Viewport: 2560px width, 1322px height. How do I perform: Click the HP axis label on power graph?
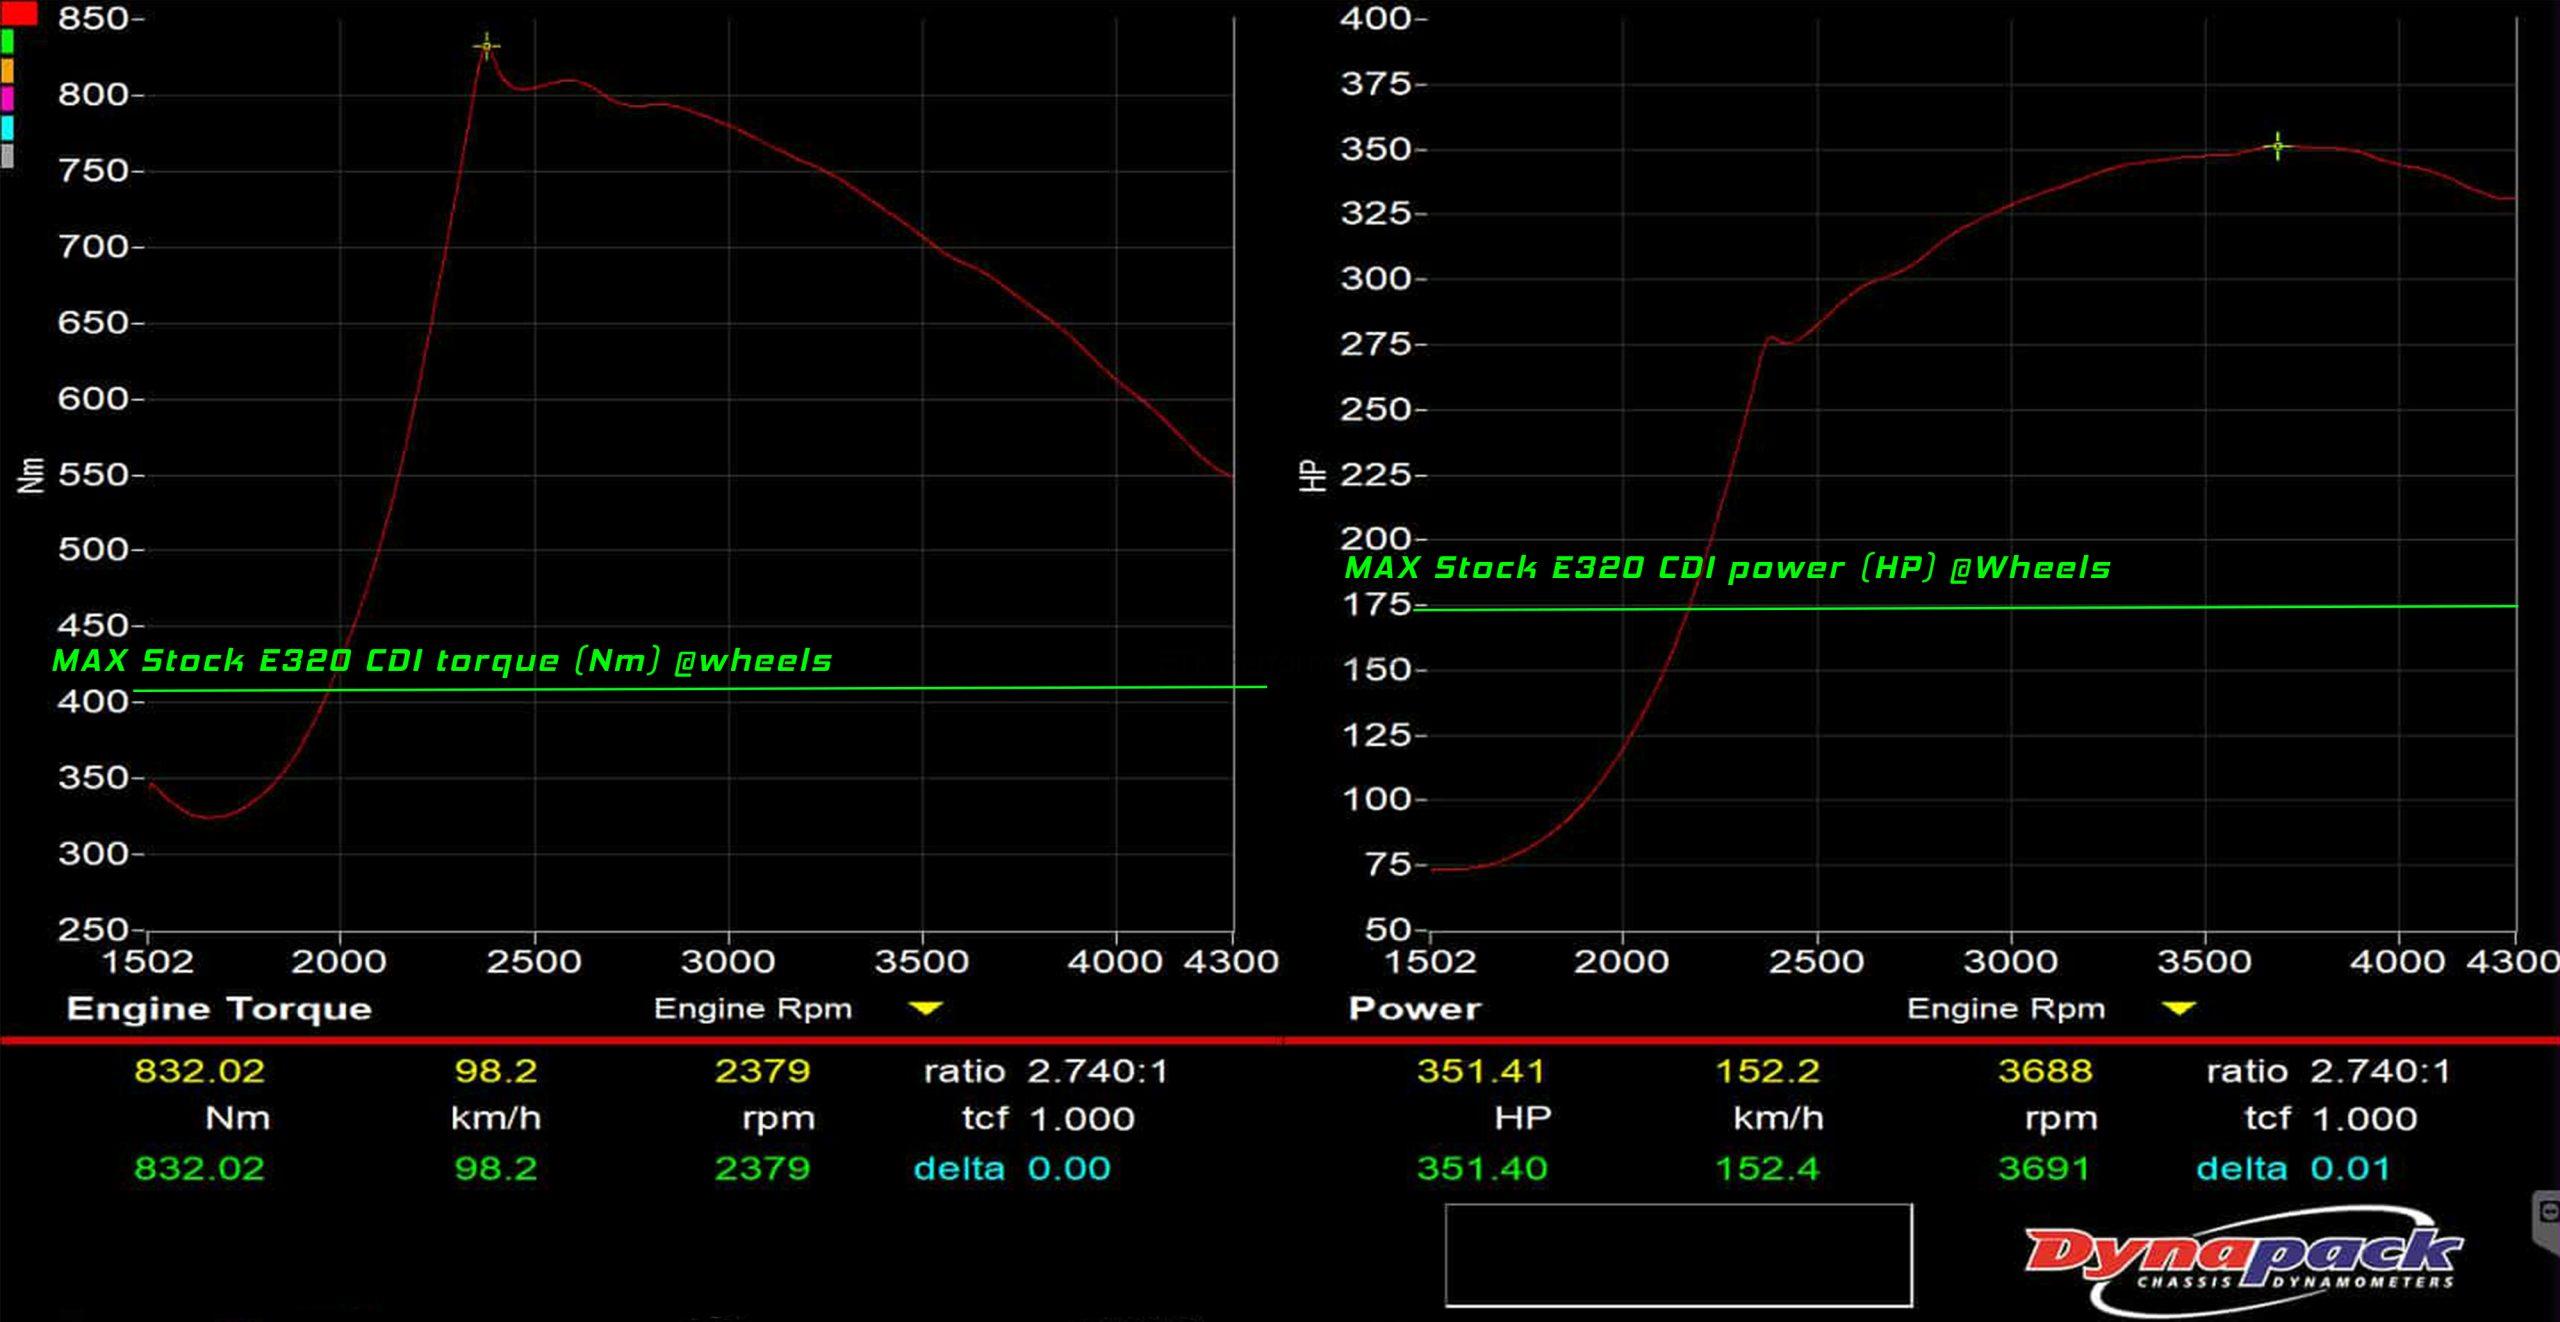tap(1312, 476)
